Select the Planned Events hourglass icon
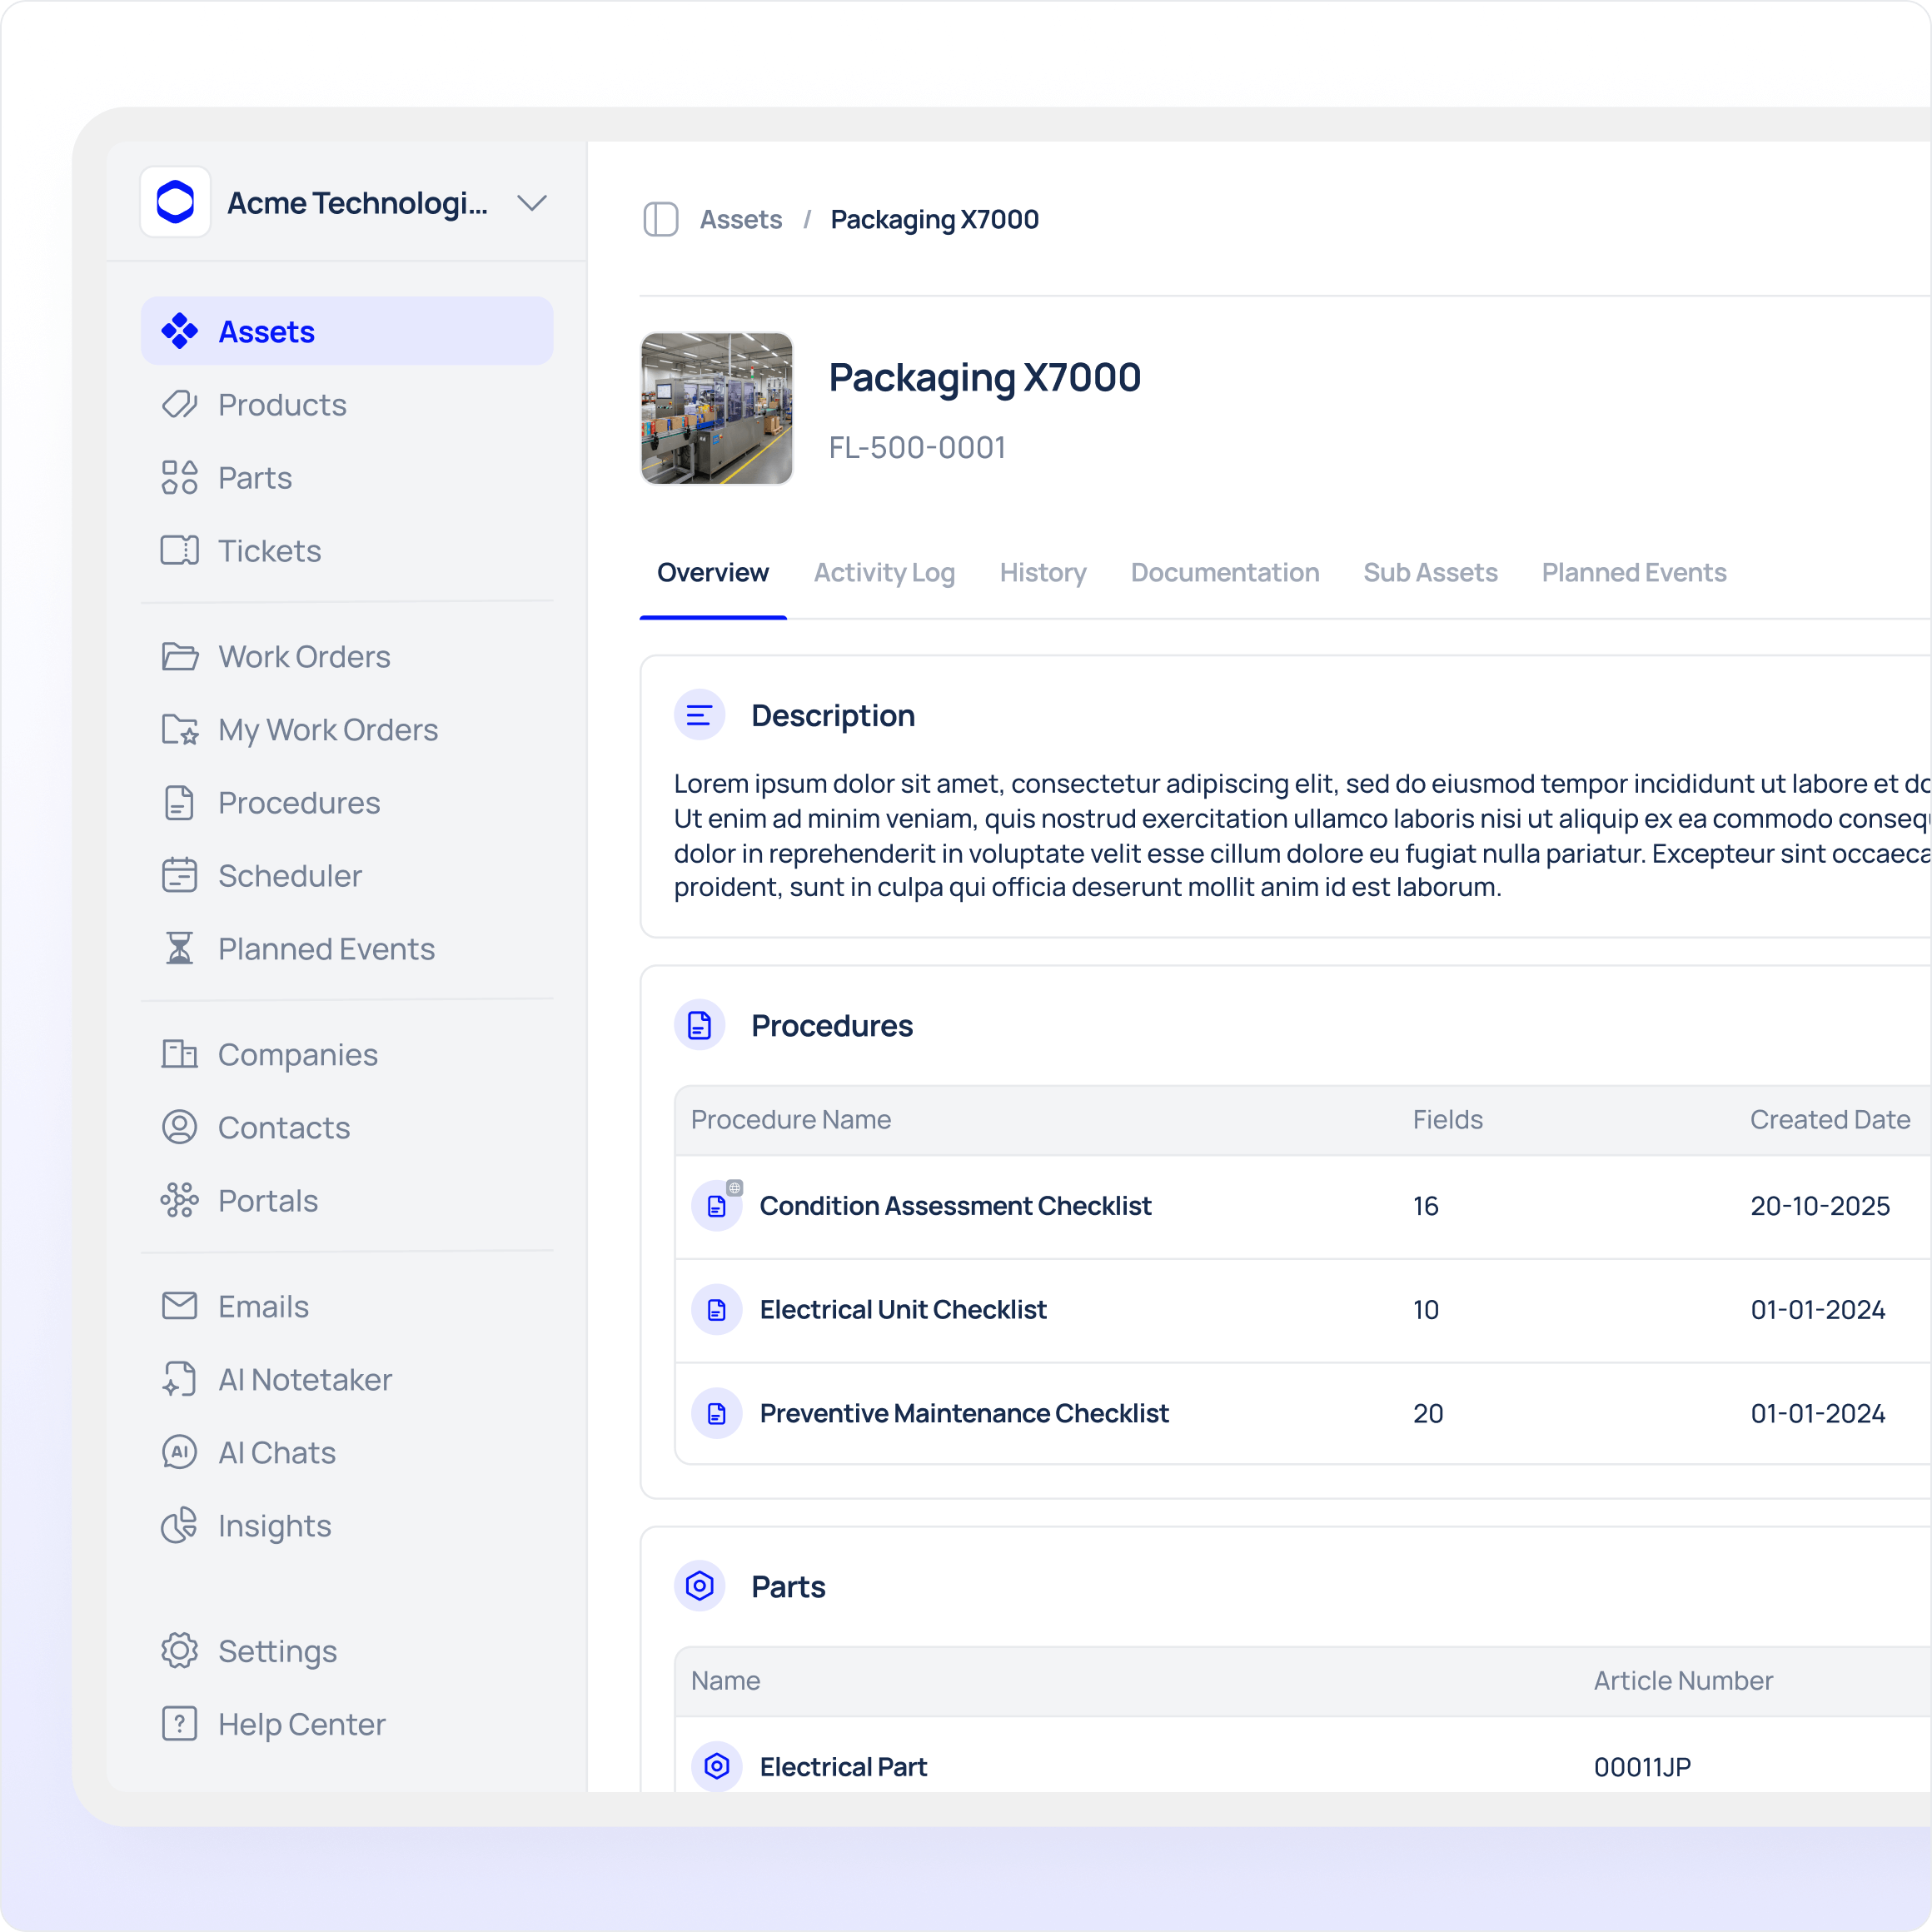Image resolution: width=1932 pixels, height=1932 pixels. pos(179,948)
